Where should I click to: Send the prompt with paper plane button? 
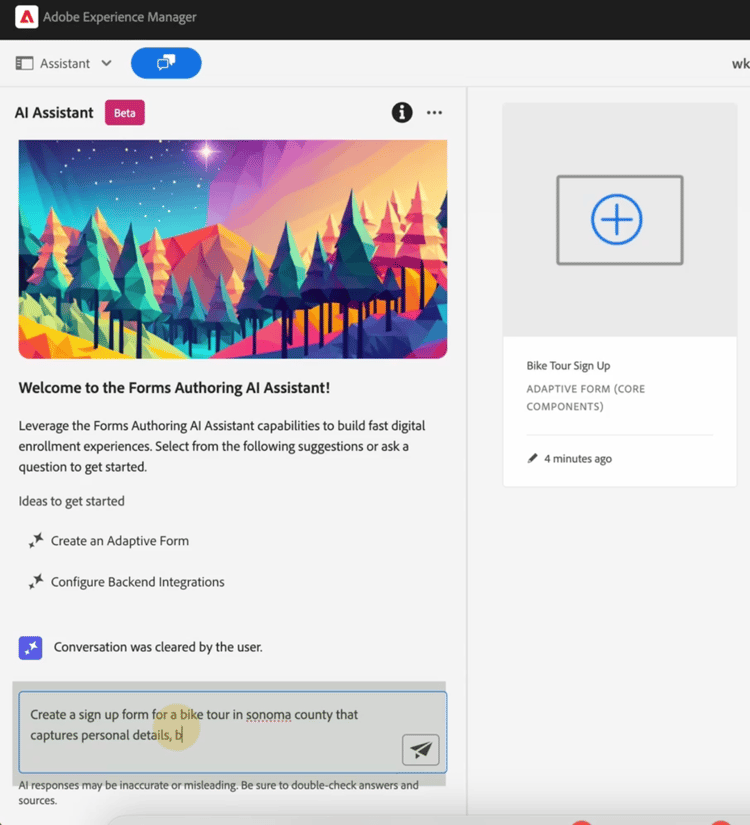click(x=421, y=750)
